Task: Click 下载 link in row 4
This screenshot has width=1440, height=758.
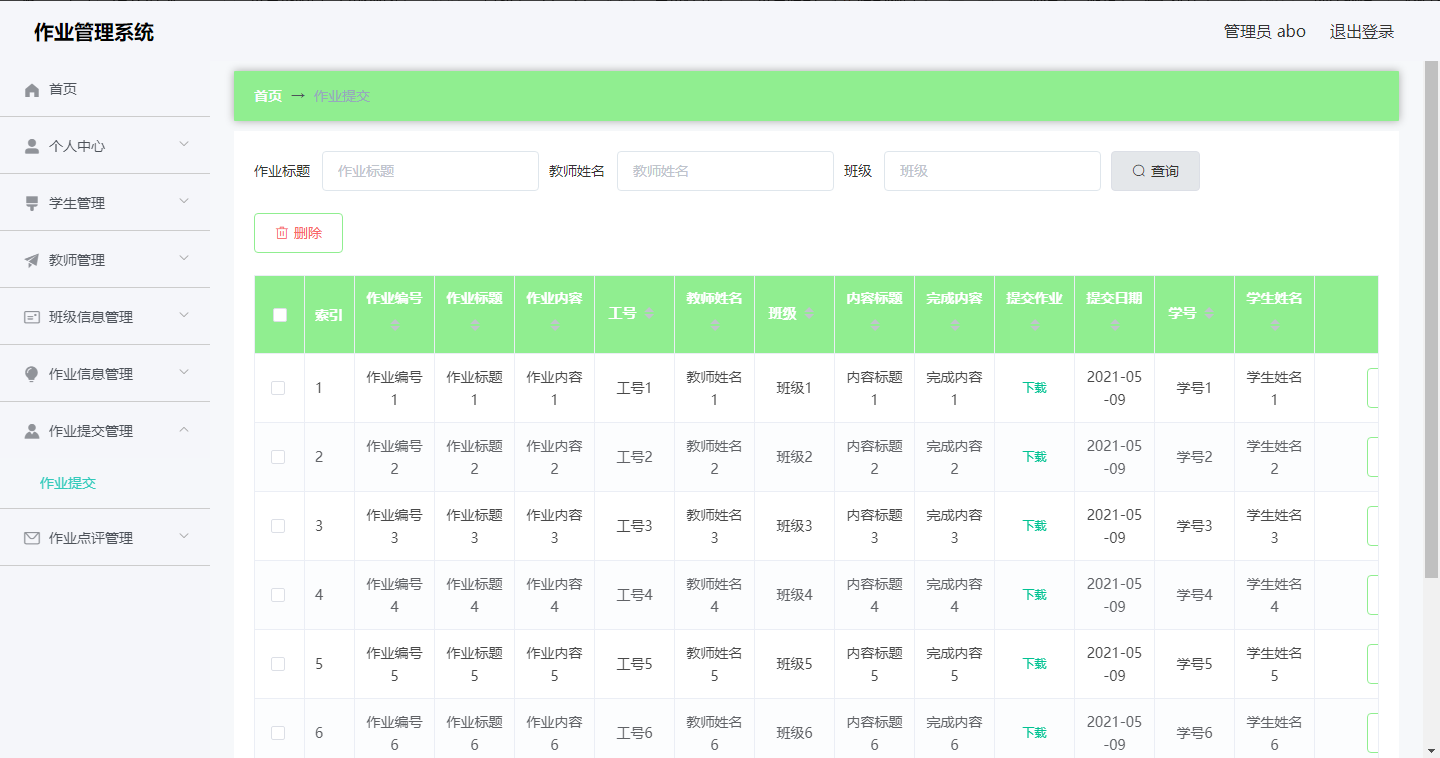Action: 1034,595
